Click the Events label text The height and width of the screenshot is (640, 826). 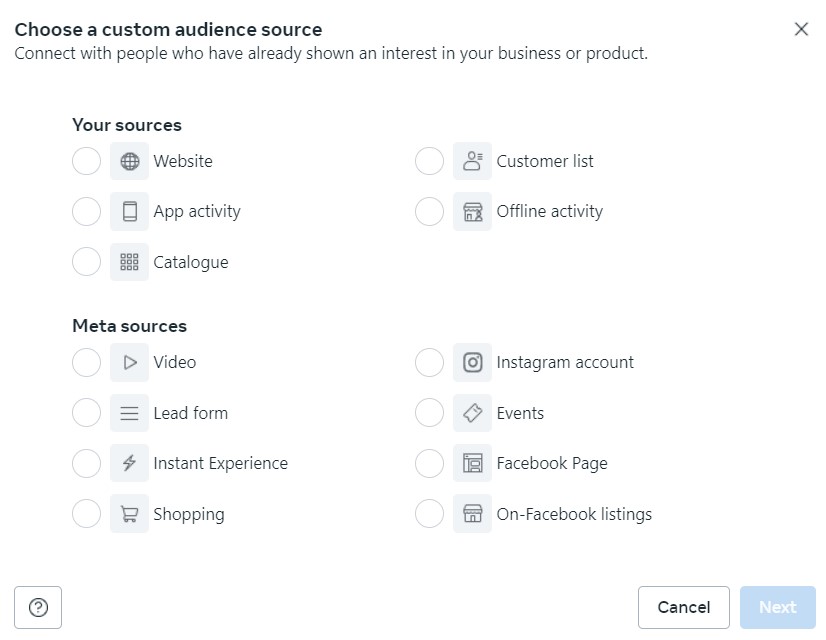point(520,413)
